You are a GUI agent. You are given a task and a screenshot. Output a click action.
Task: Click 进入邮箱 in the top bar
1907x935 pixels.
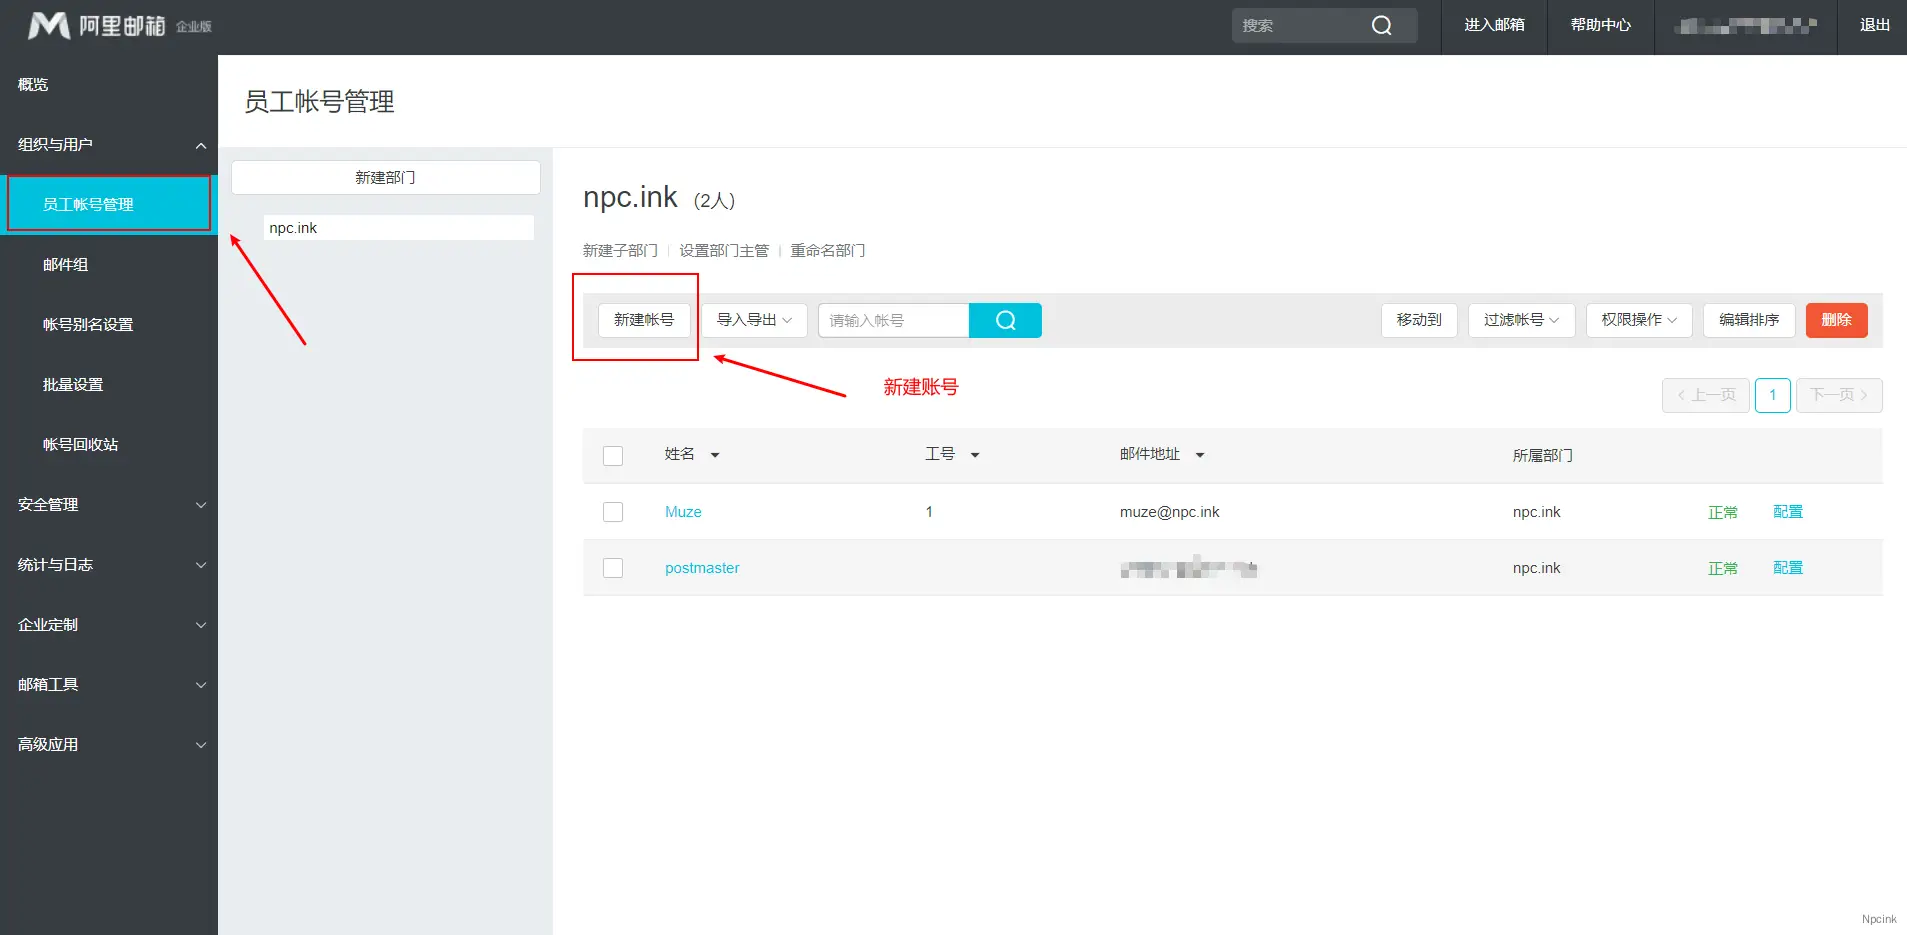pos(1494,26)
